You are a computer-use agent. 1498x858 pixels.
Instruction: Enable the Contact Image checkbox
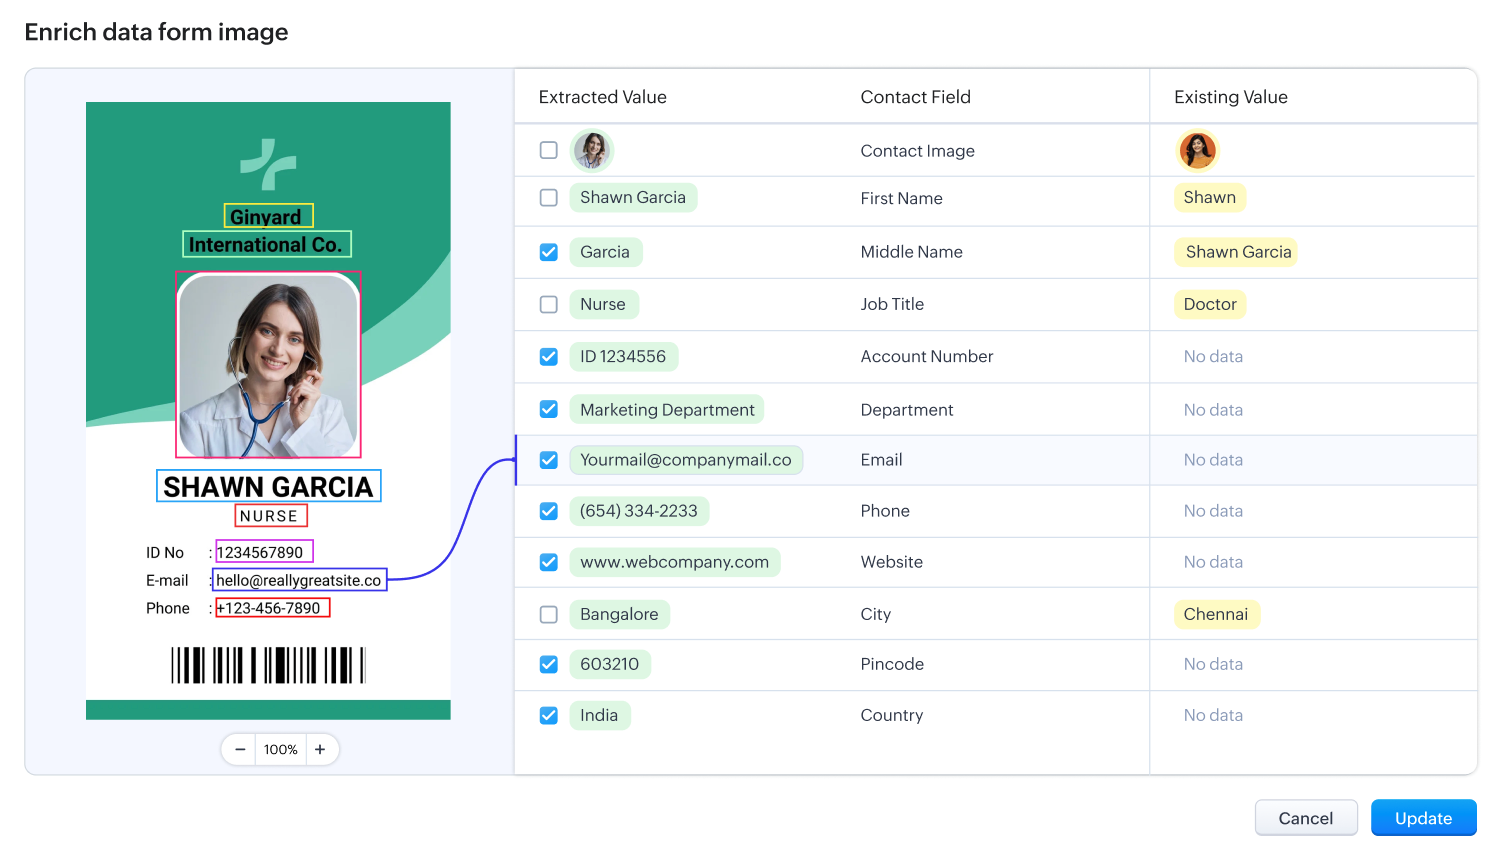(549, 151)
